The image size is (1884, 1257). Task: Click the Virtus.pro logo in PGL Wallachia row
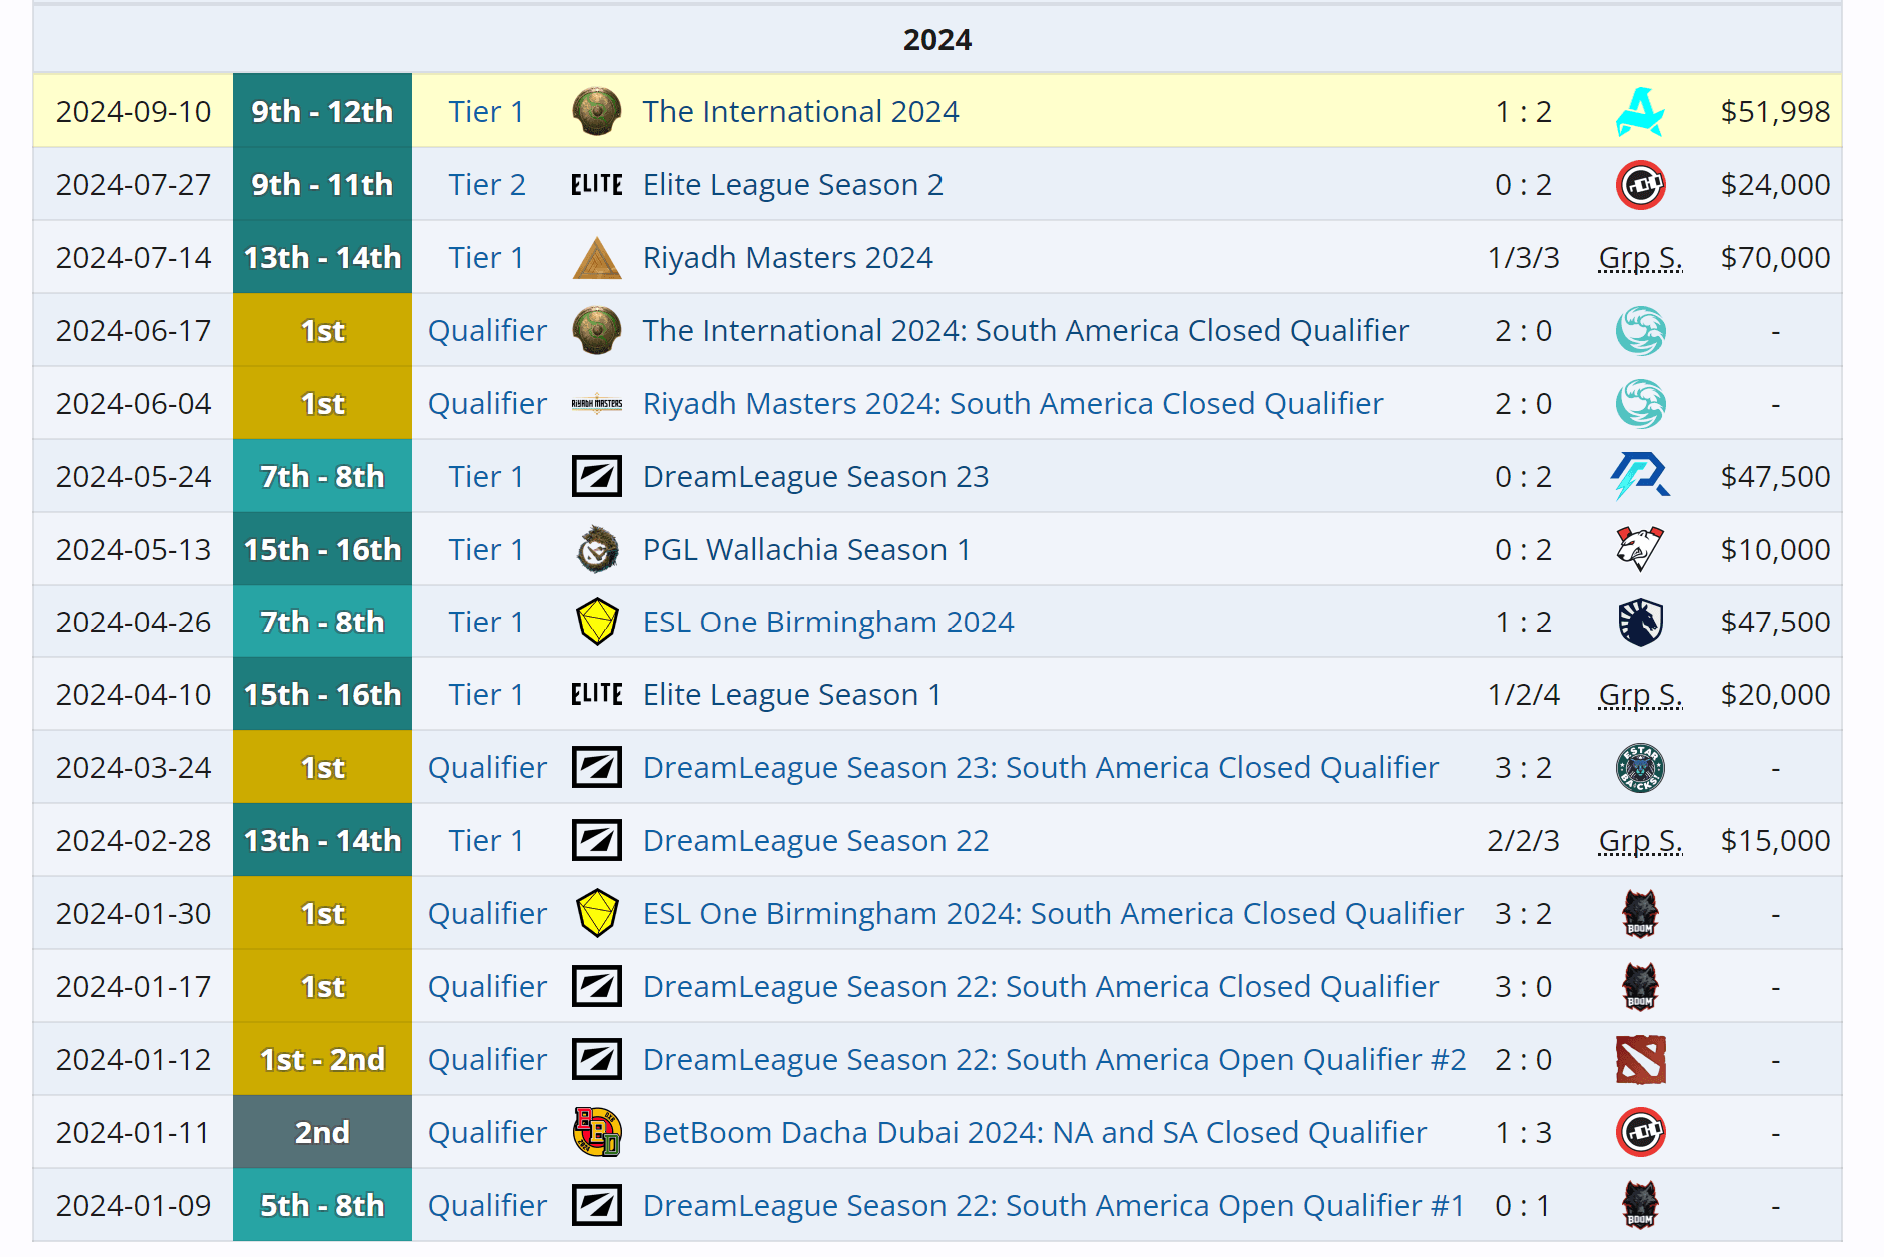1640,549
